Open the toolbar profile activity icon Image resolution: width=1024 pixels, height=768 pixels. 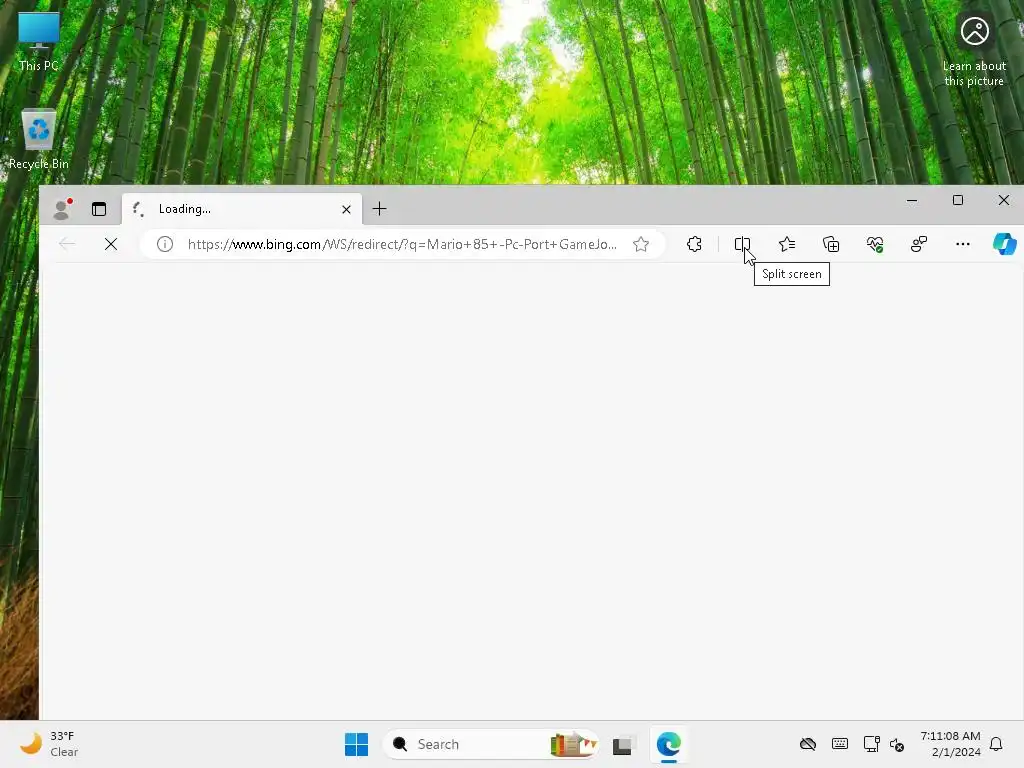point(919,244)
